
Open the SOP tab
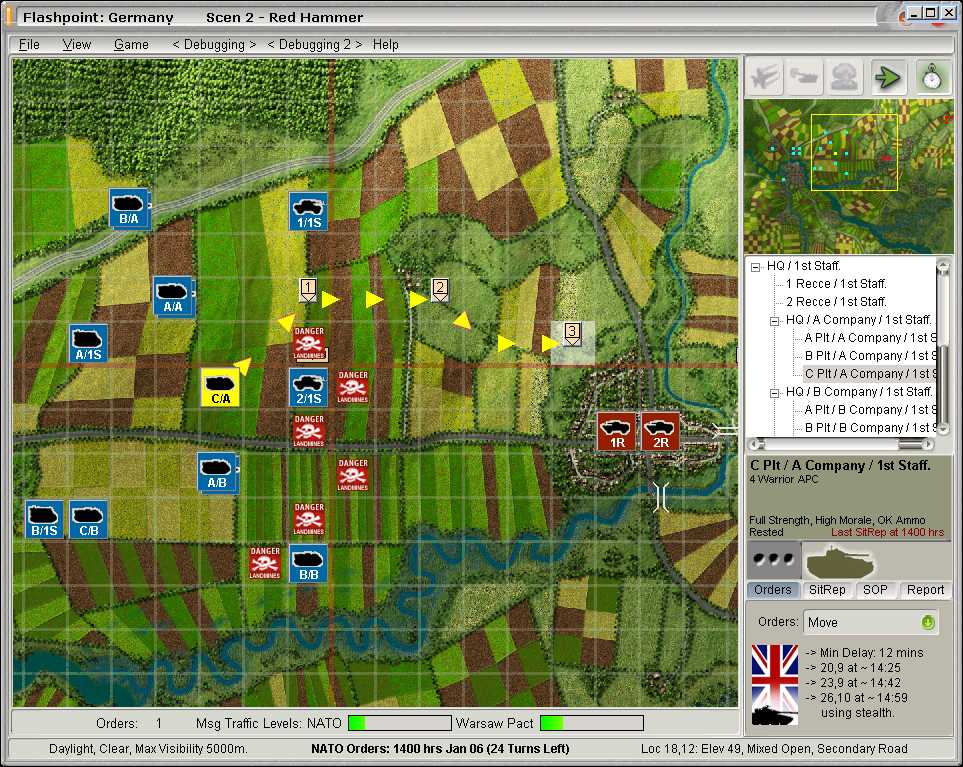[x=875, y=590]
